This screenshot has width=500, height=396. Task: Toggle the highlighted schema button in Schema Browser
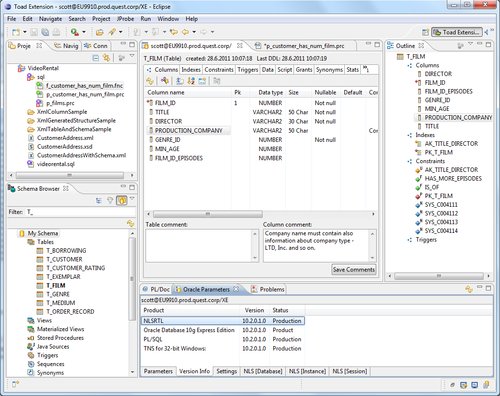[122, 200]
